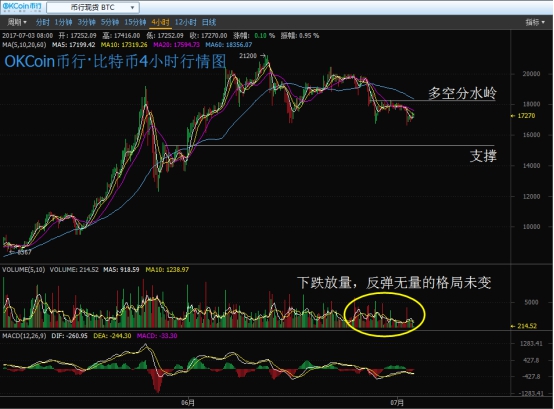Select the 1分钟 interval tab
The height and width of the screenshot is (409, 554).
tap(63, 22)
